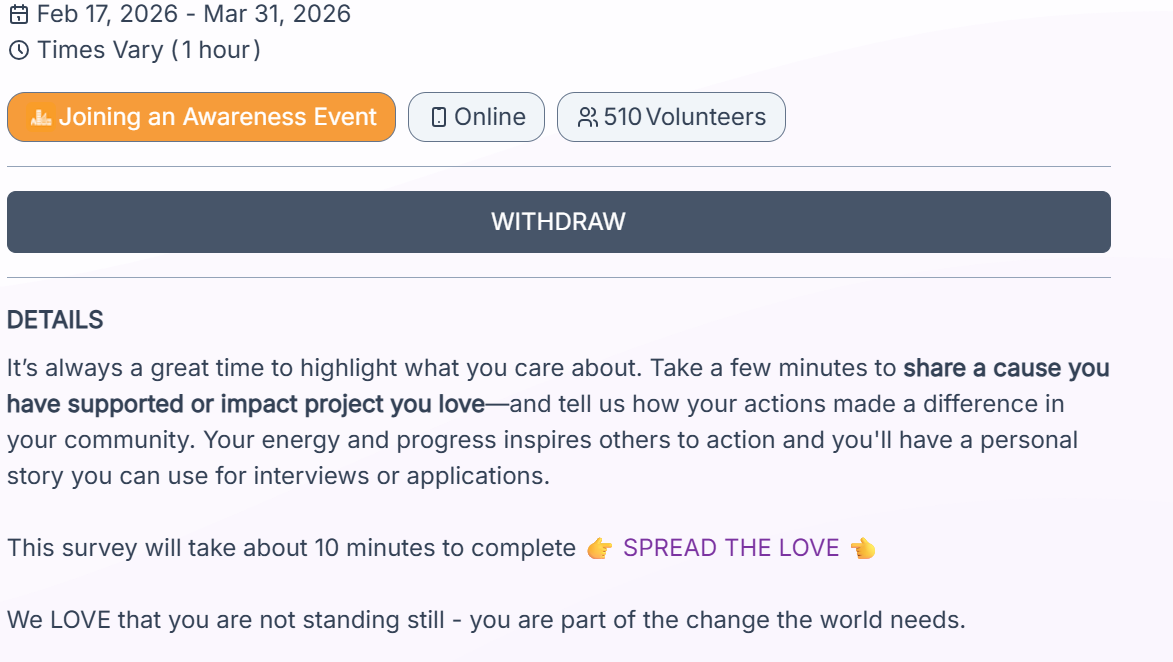Click the people icon in the Volunteers badge
1173x662 pixels.
(x=588, y=117)
